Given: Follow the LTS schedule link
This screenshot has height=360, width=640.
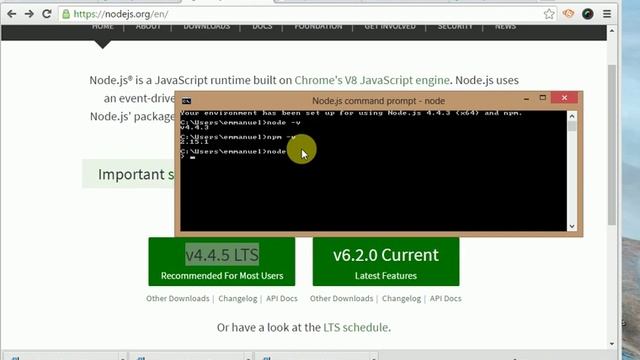Looking at the screenshot, I should click(356, 327).
